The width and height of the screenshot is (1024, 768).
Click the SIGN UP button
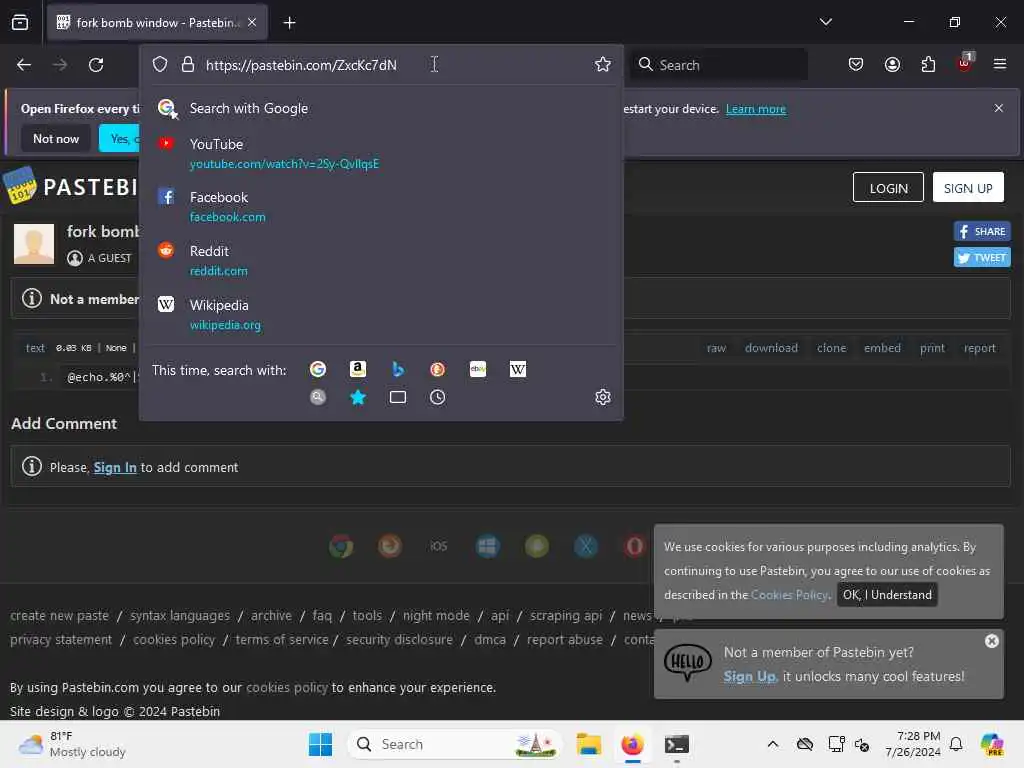pyautogui.click(x=968, y=188)
